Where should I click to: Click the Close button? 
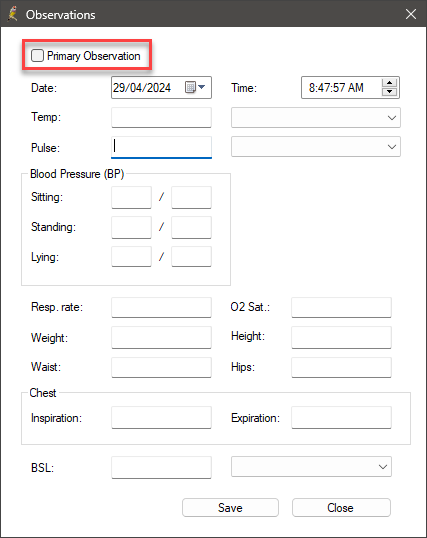[341, 507]
